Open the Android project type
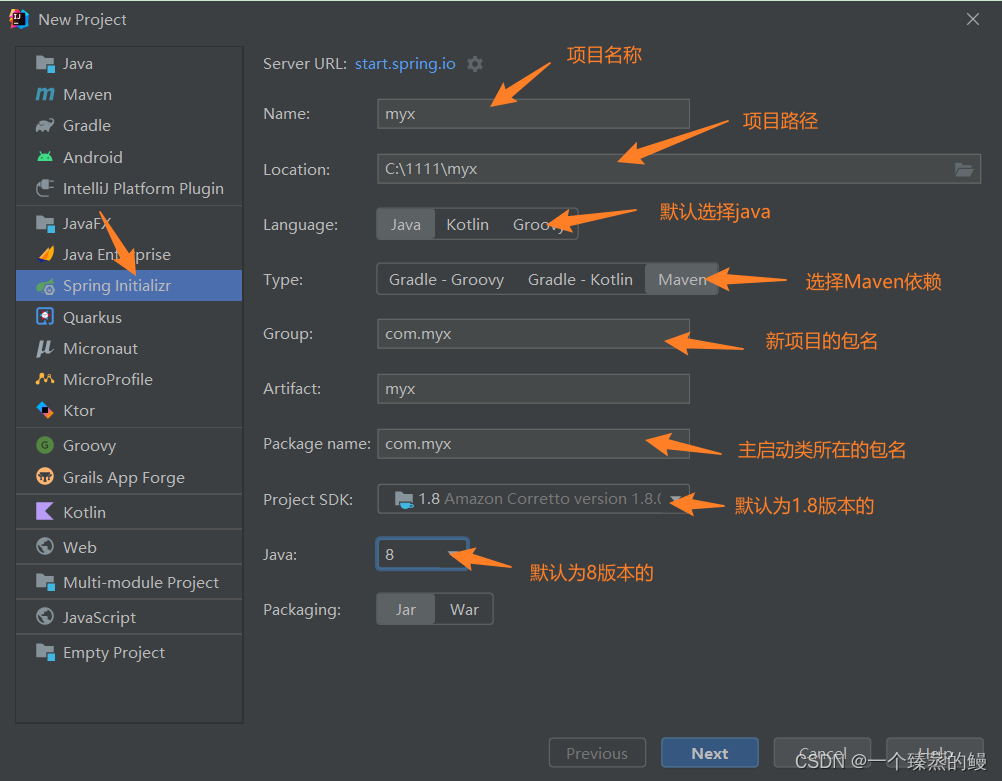Image resolution: width=1002 pixels, height=781 pixels. click(x=90, y=157)
